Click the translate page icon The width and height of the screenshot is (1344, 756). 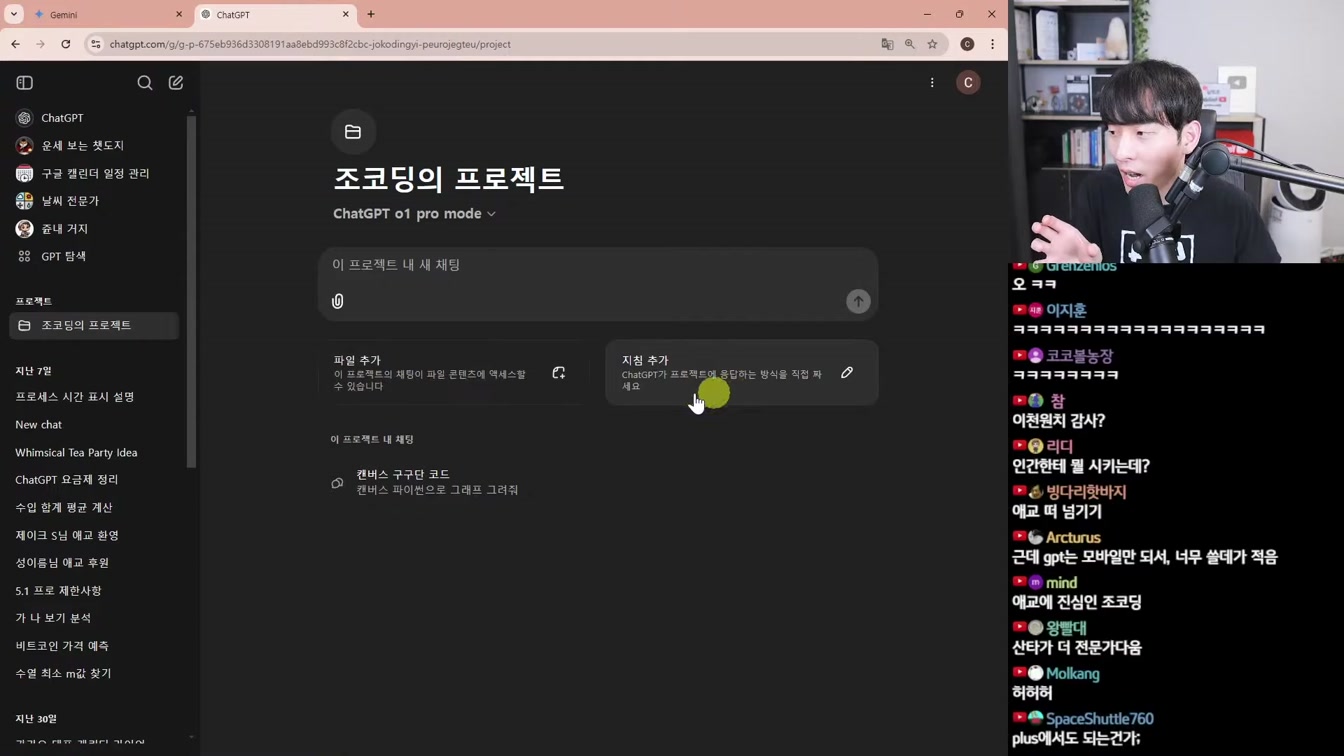(x=887, y=44)
